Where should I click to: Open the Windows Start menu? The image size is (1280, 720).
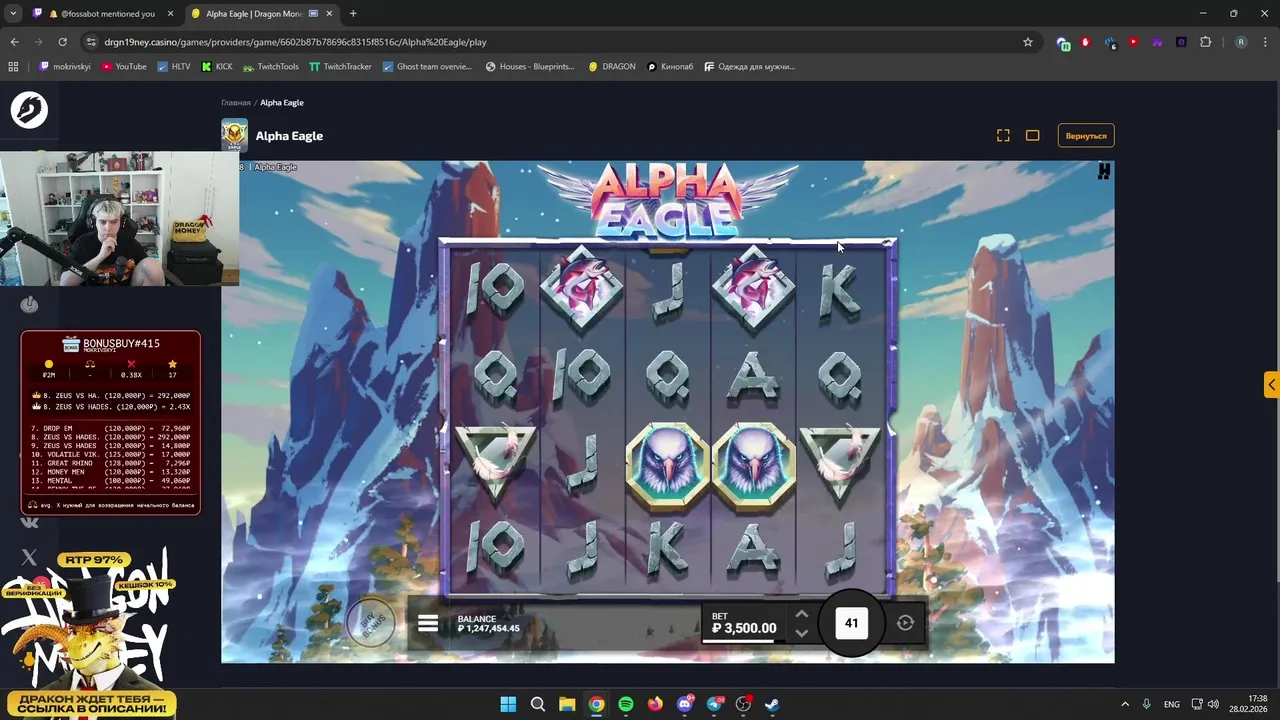click(x=508, y=704)
